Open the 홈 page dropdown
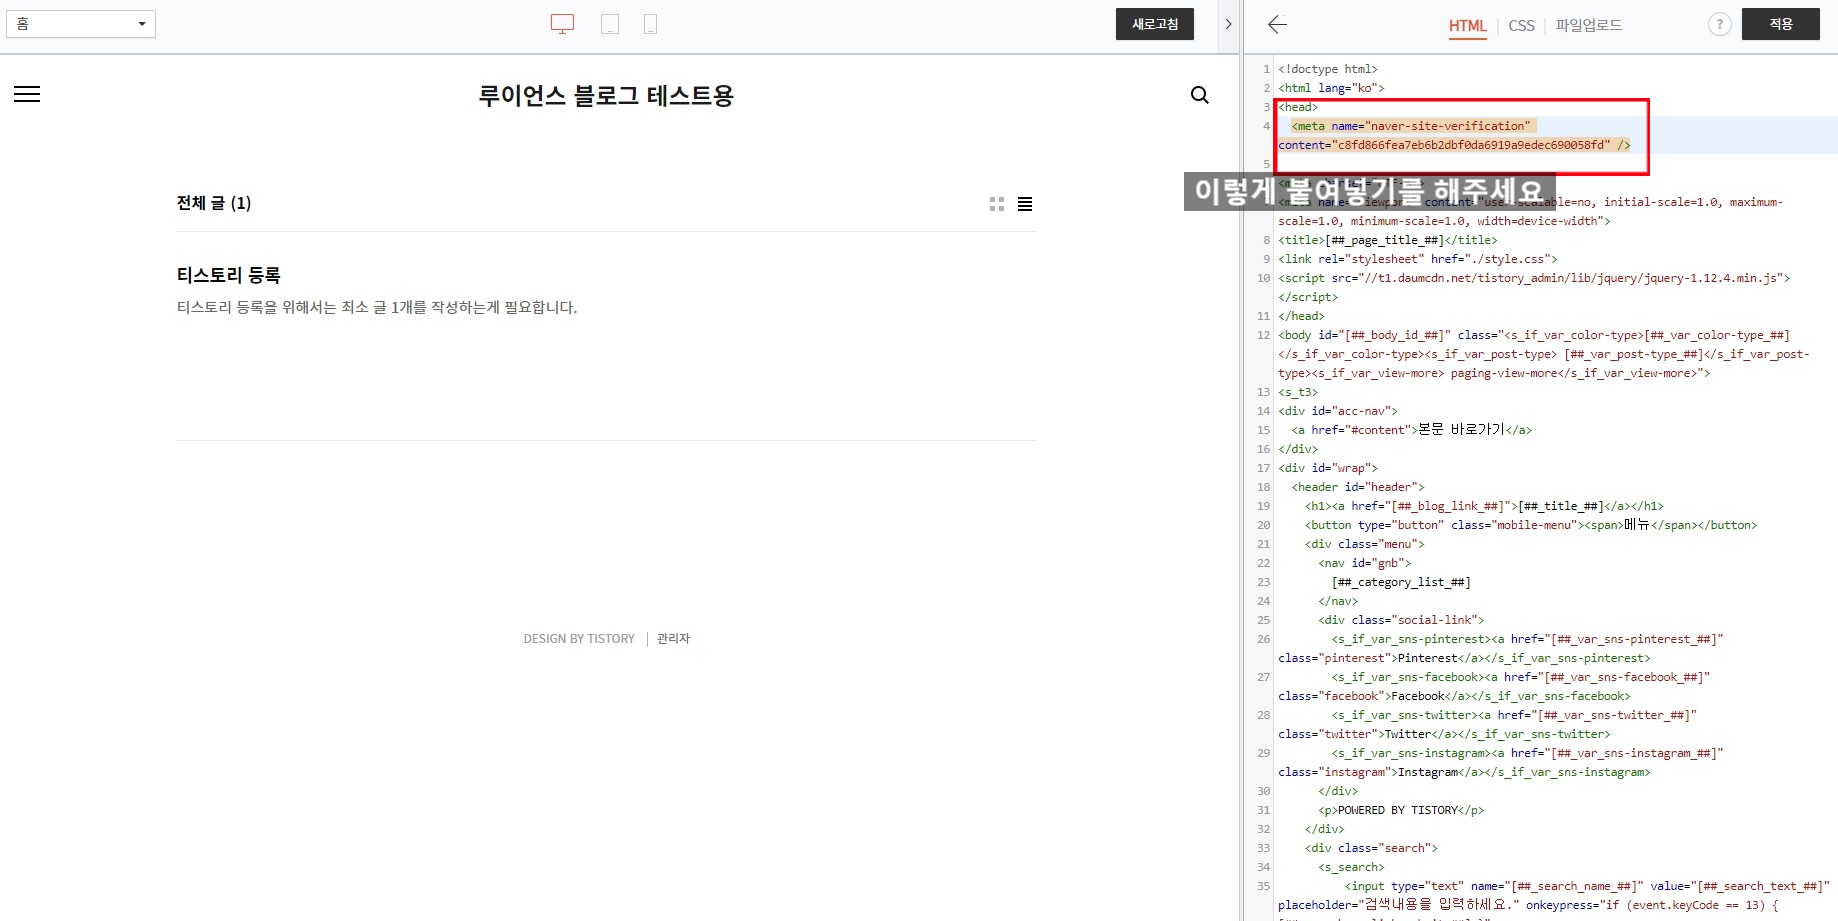The height and width of the screenshot is (921, 1838). coord(81,24)
